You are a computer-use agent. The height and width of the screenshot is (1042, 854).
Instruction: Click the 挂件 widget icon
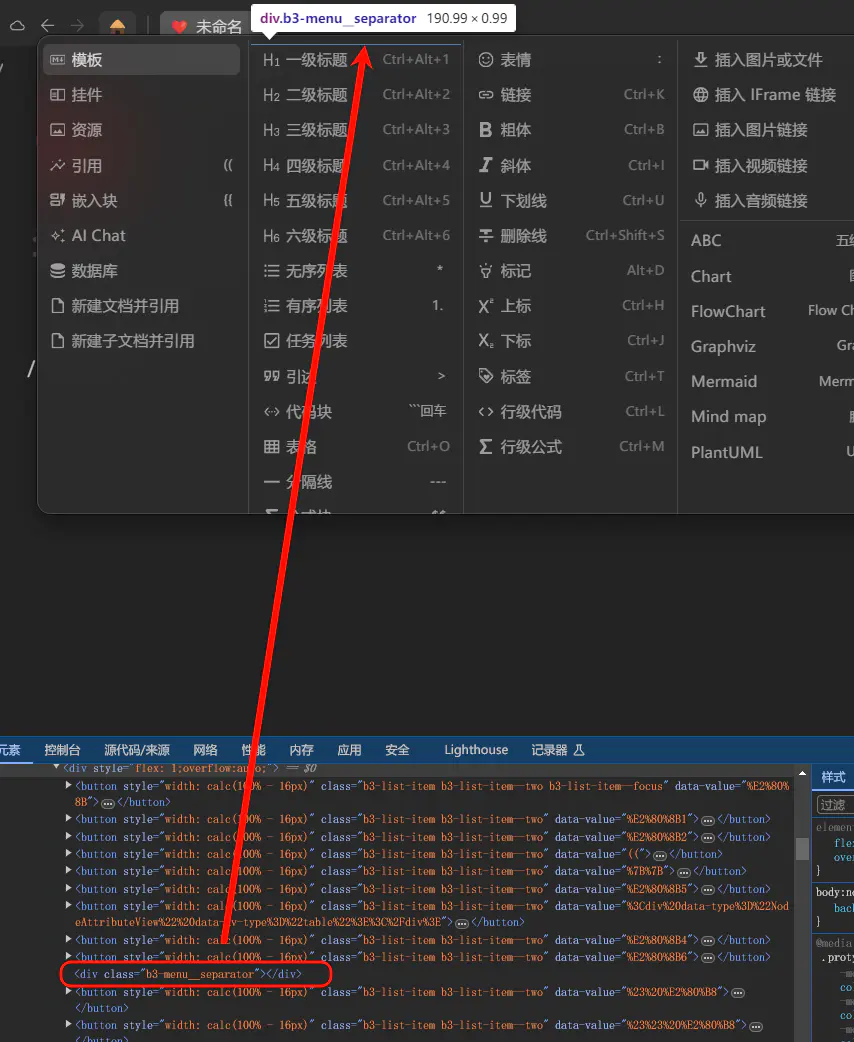click(x=58, y=95)
